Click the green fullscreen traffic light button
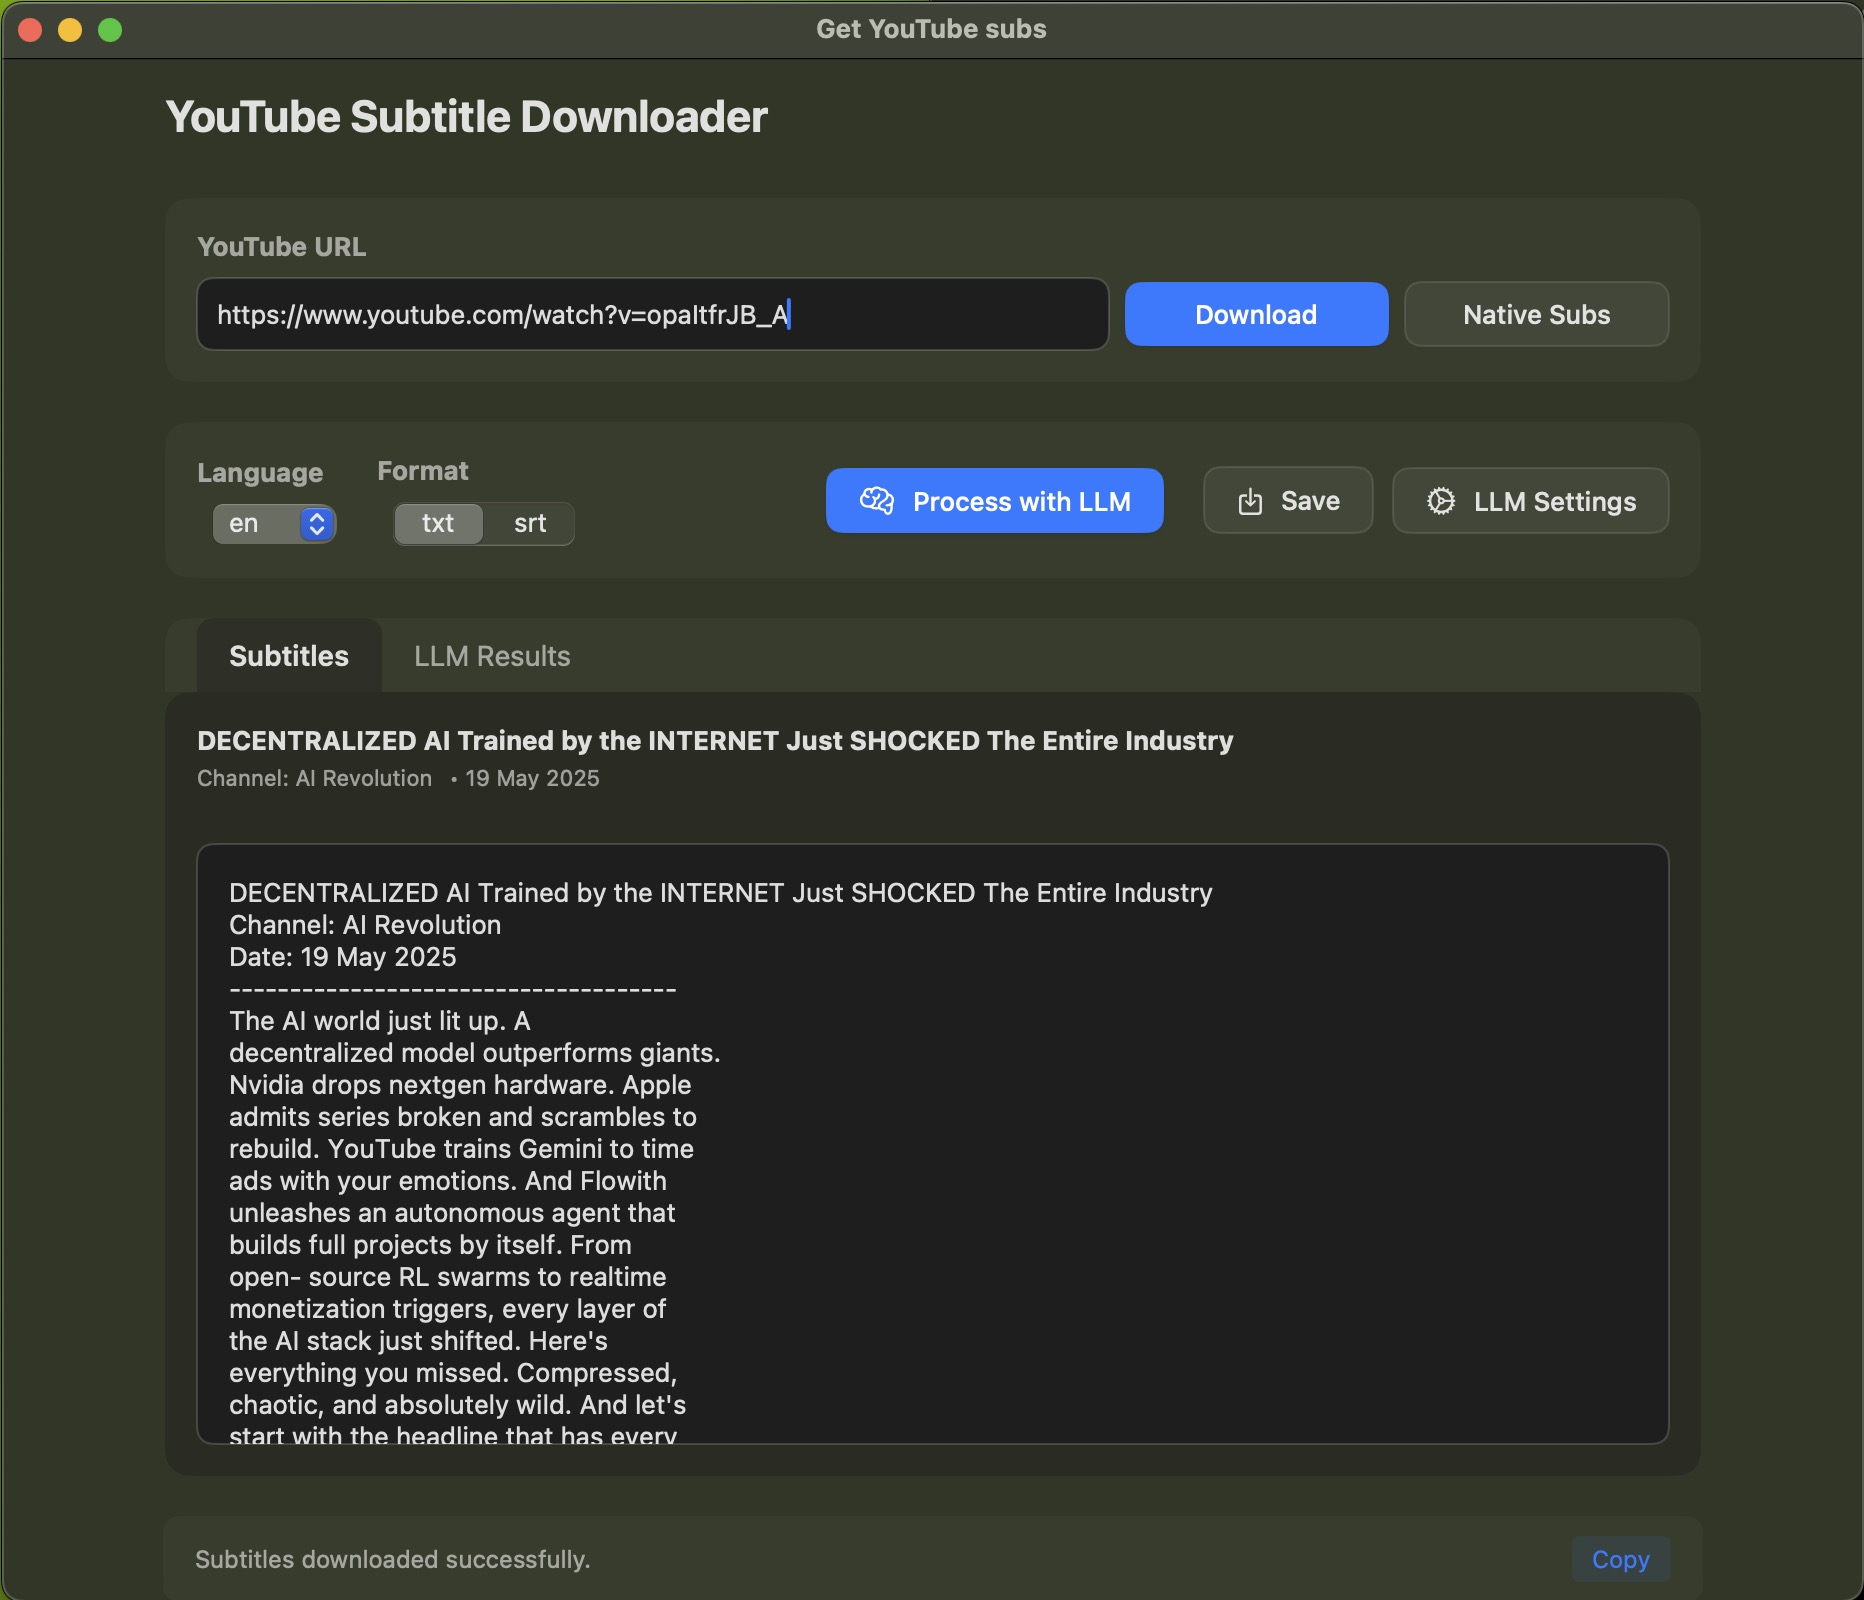1864x1600 pixels. pos(110,30)
